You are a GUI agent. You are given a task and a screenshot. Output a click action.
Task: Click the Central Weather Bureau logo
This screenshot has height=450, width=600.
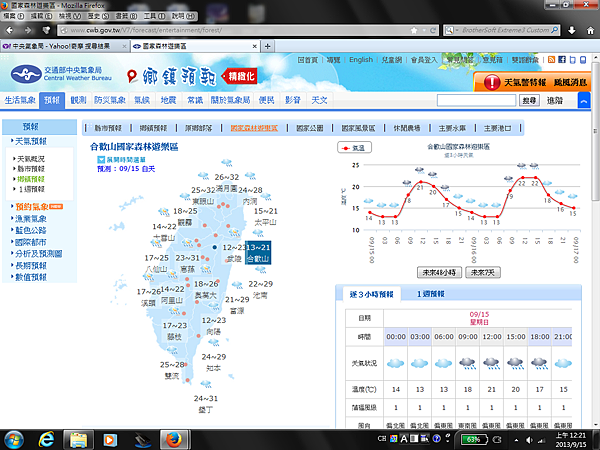click(x=61, y=73)
